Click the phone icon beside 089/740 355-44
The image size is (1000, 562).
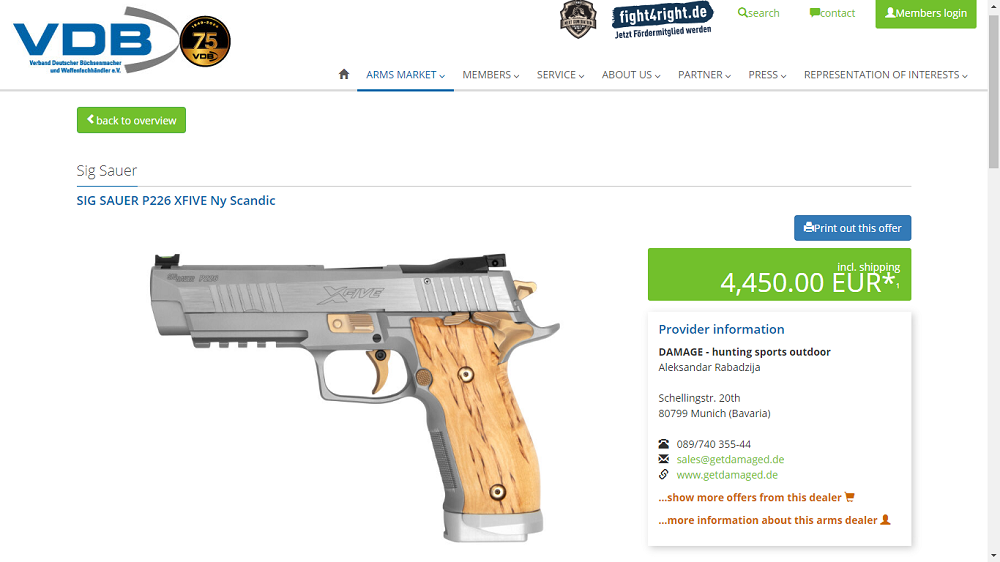click(664, 444)
